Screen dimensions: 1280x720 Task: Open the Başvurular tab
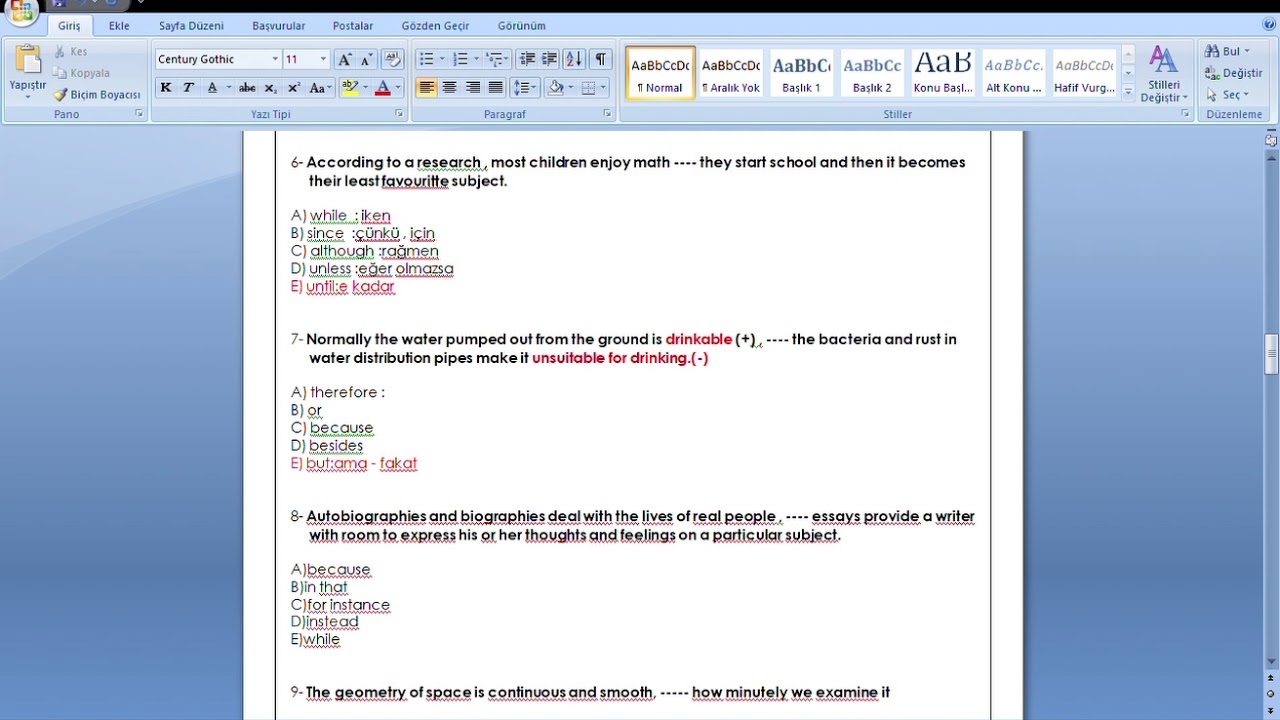279,26
